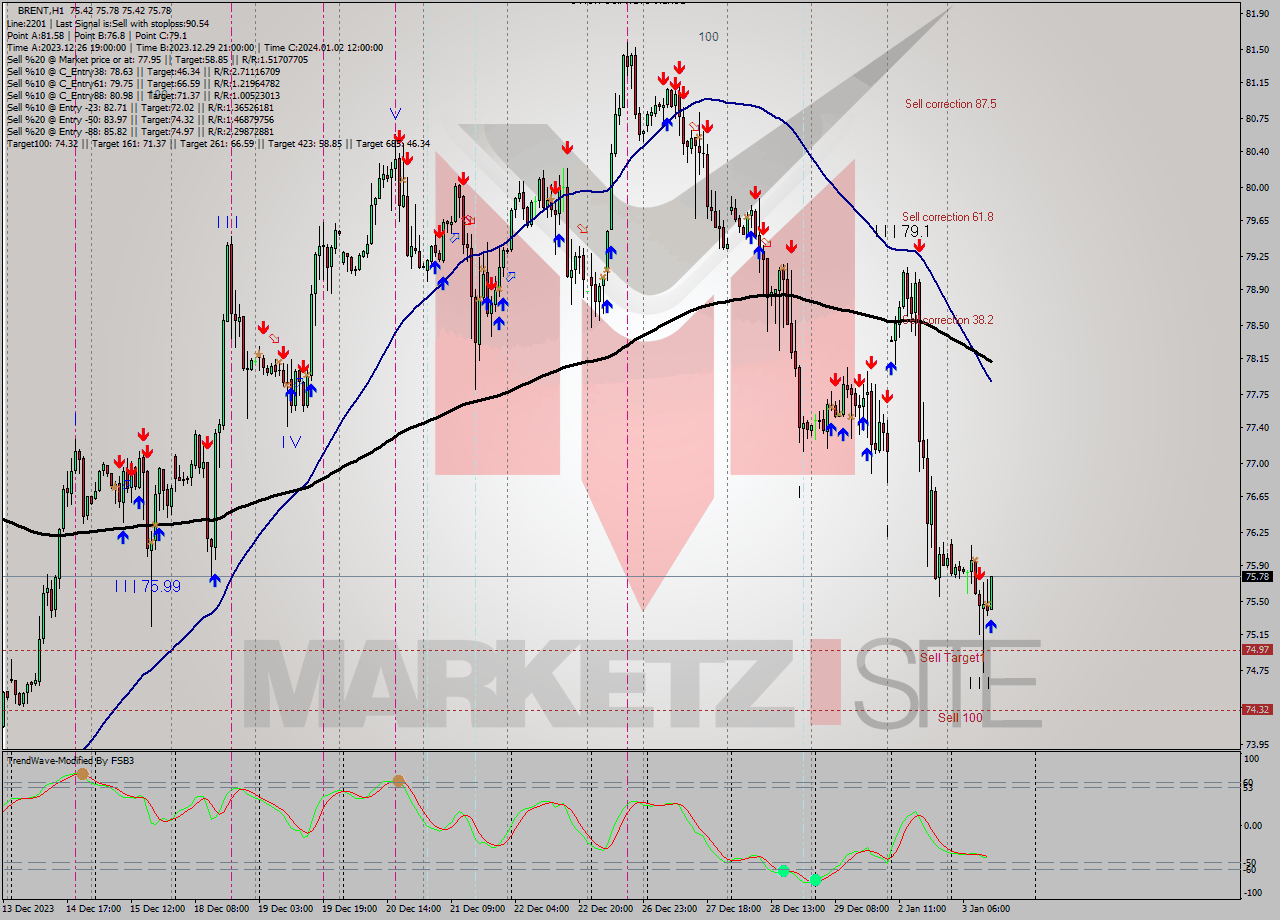Click the '18 Dec 08:00' time label
This screenshot has height=920, width=1280.
(221, 909)
